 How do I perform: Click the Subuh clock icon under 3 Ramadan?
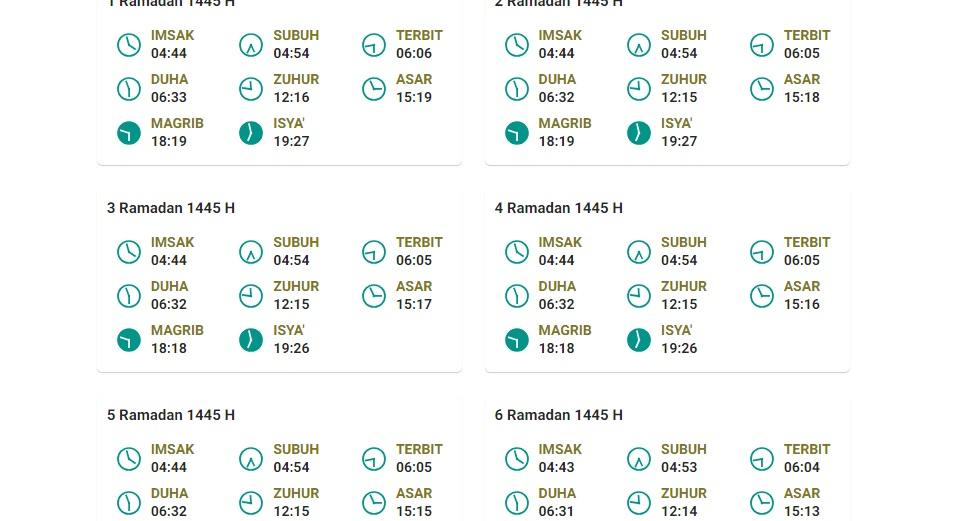click(x=251, y=252)
